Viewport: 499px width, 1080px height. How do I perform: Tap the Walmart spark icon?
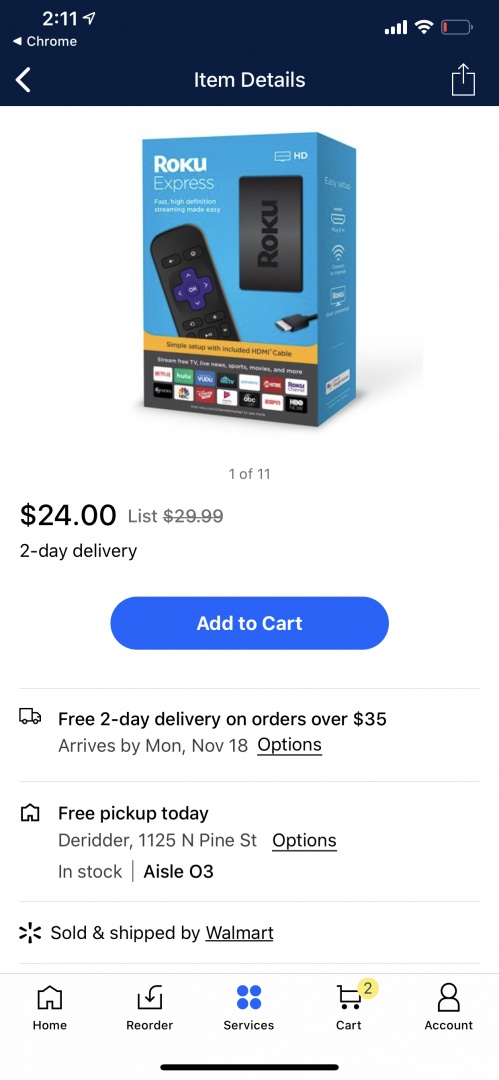point(30,933)
